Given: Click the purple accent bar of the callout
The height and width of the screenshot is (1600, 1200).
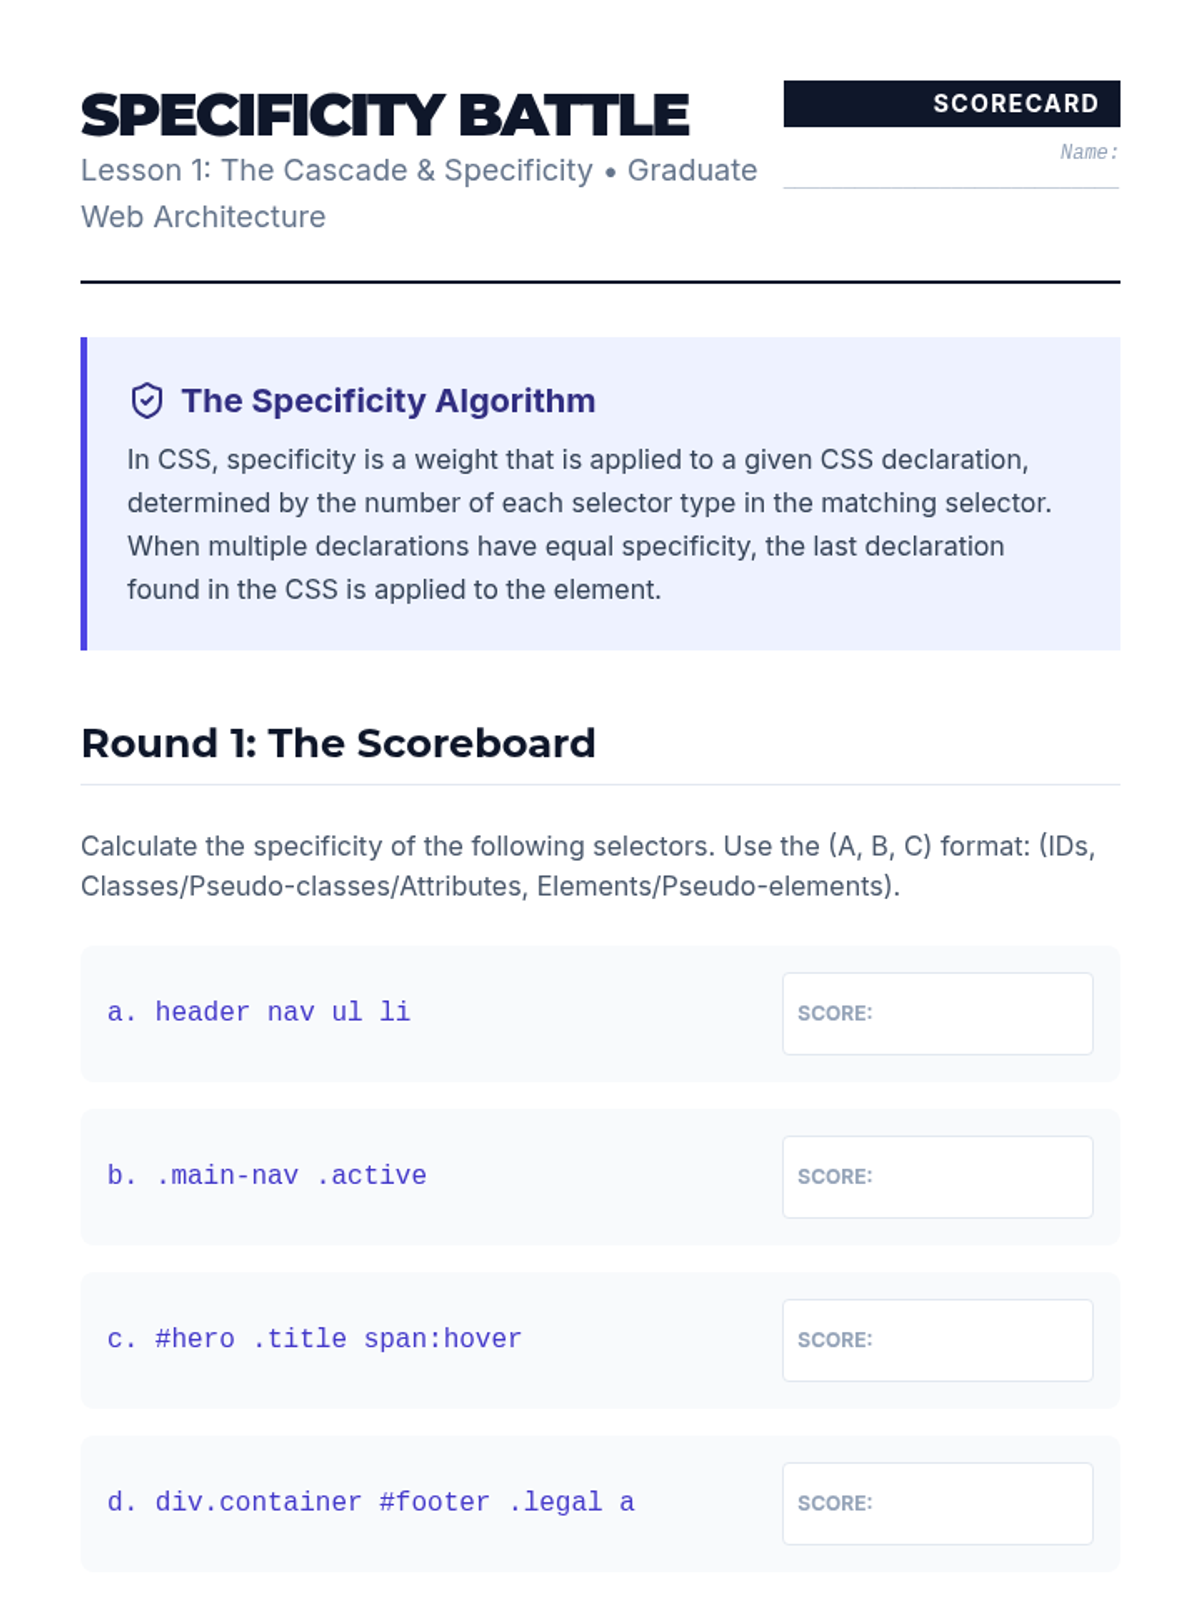Looking at the screenshot, I should [x=84, y=494].
